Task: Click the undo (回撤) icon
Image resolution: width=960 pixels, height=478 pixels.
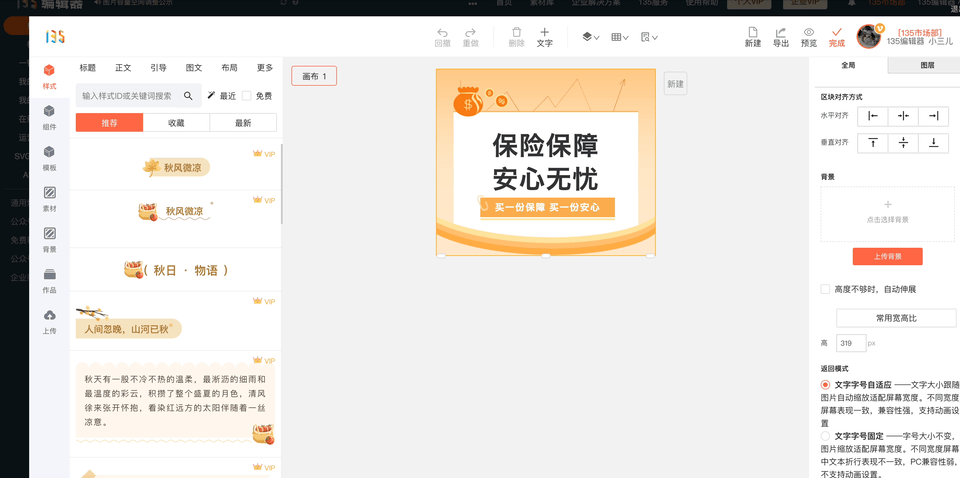Action: tap(443, 33)
